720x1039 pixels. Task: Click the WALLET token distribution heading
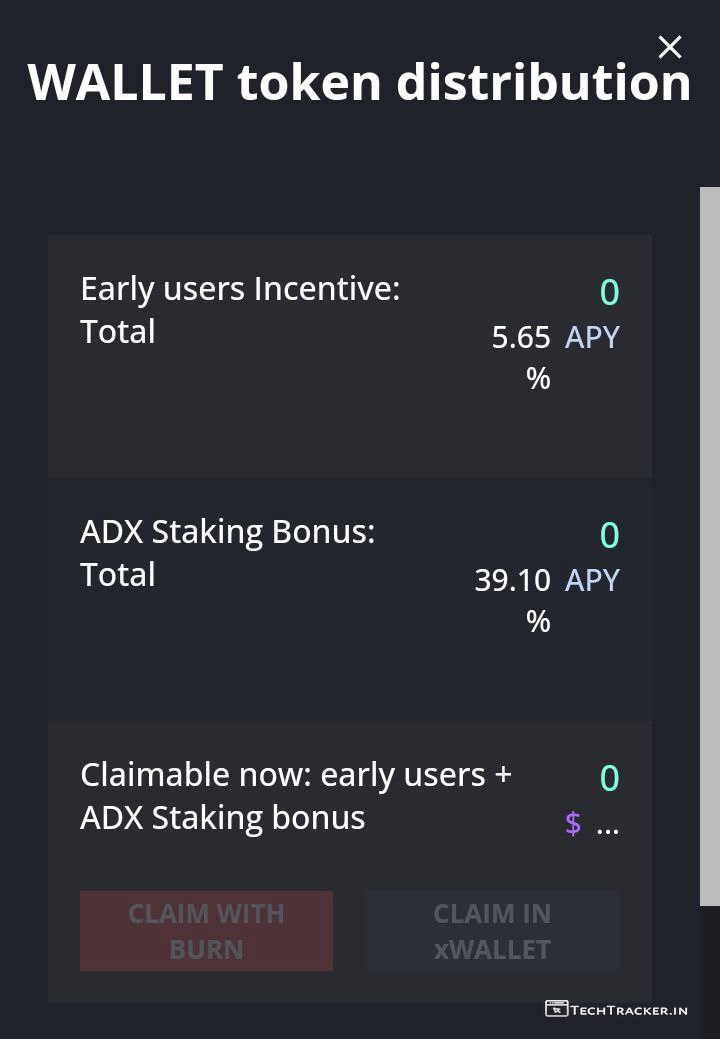[x=359, y=82]
